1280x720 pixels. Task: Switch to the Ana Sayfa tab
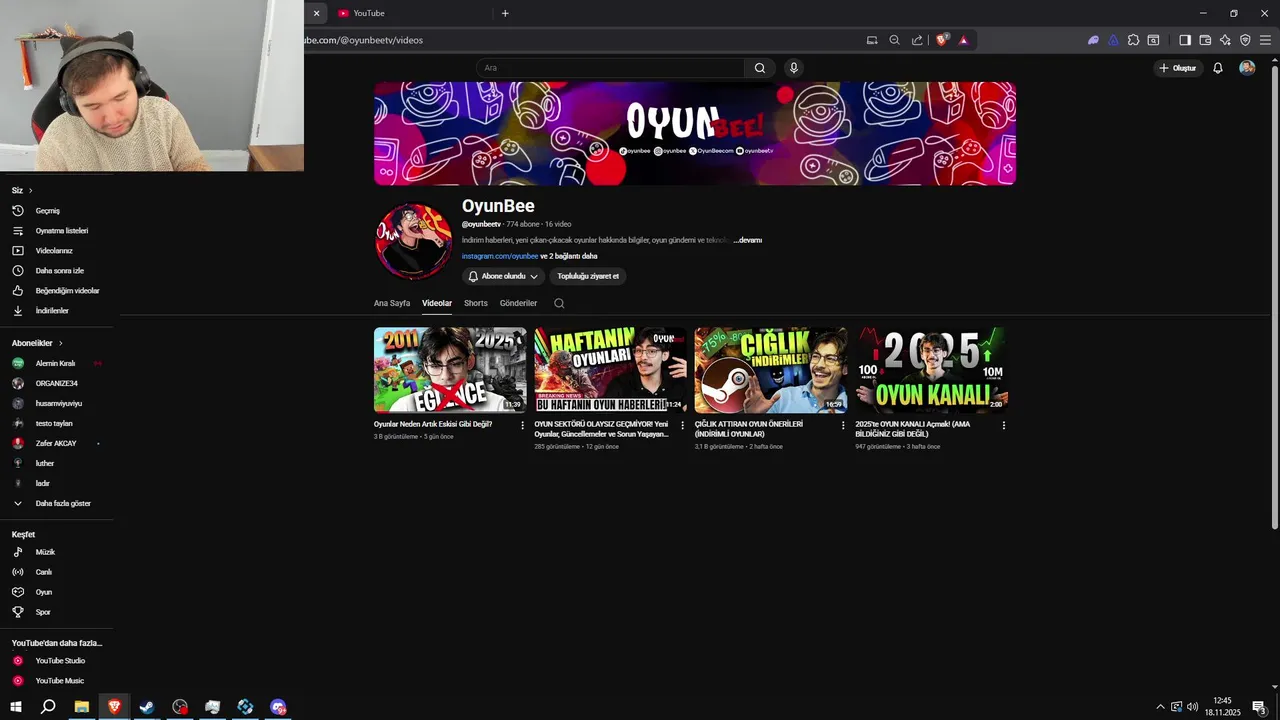392,303
